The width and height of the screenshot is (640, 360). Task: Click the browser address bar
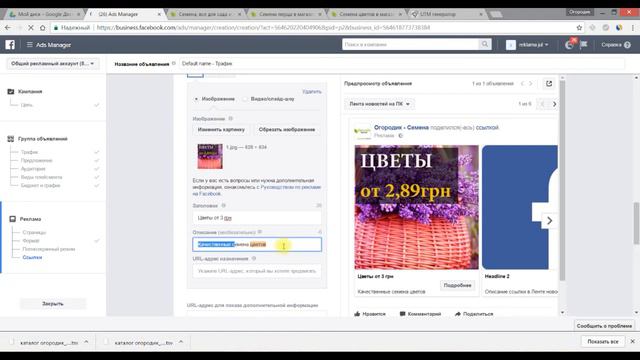(x=312, y=28)
